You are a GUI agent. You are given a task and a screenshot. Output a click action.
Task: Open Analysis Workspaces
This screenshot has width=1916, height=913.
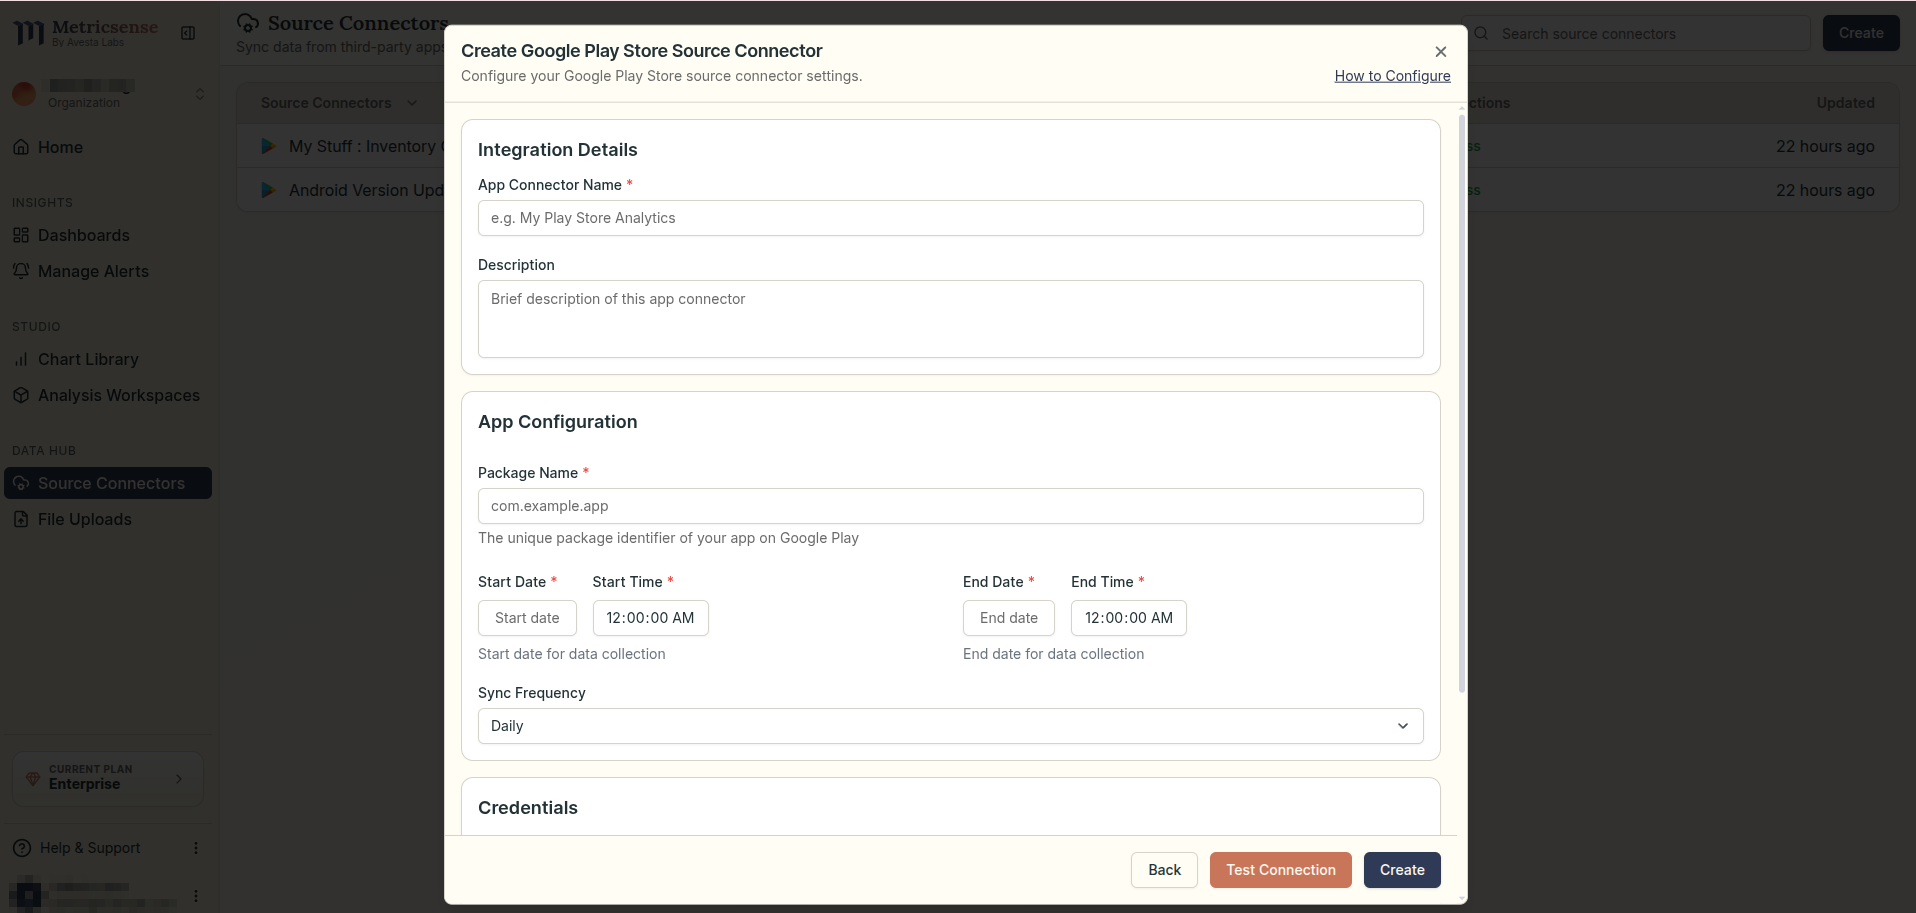[x=108, y=395]
